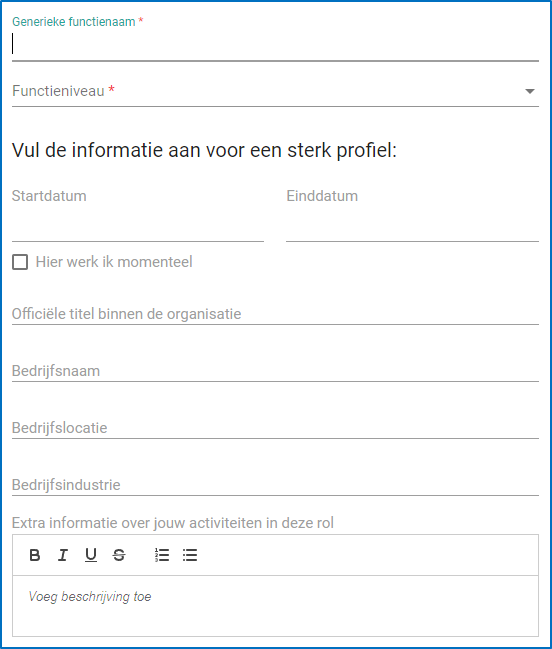Select the Bedrijfsnaam input field

275,371
